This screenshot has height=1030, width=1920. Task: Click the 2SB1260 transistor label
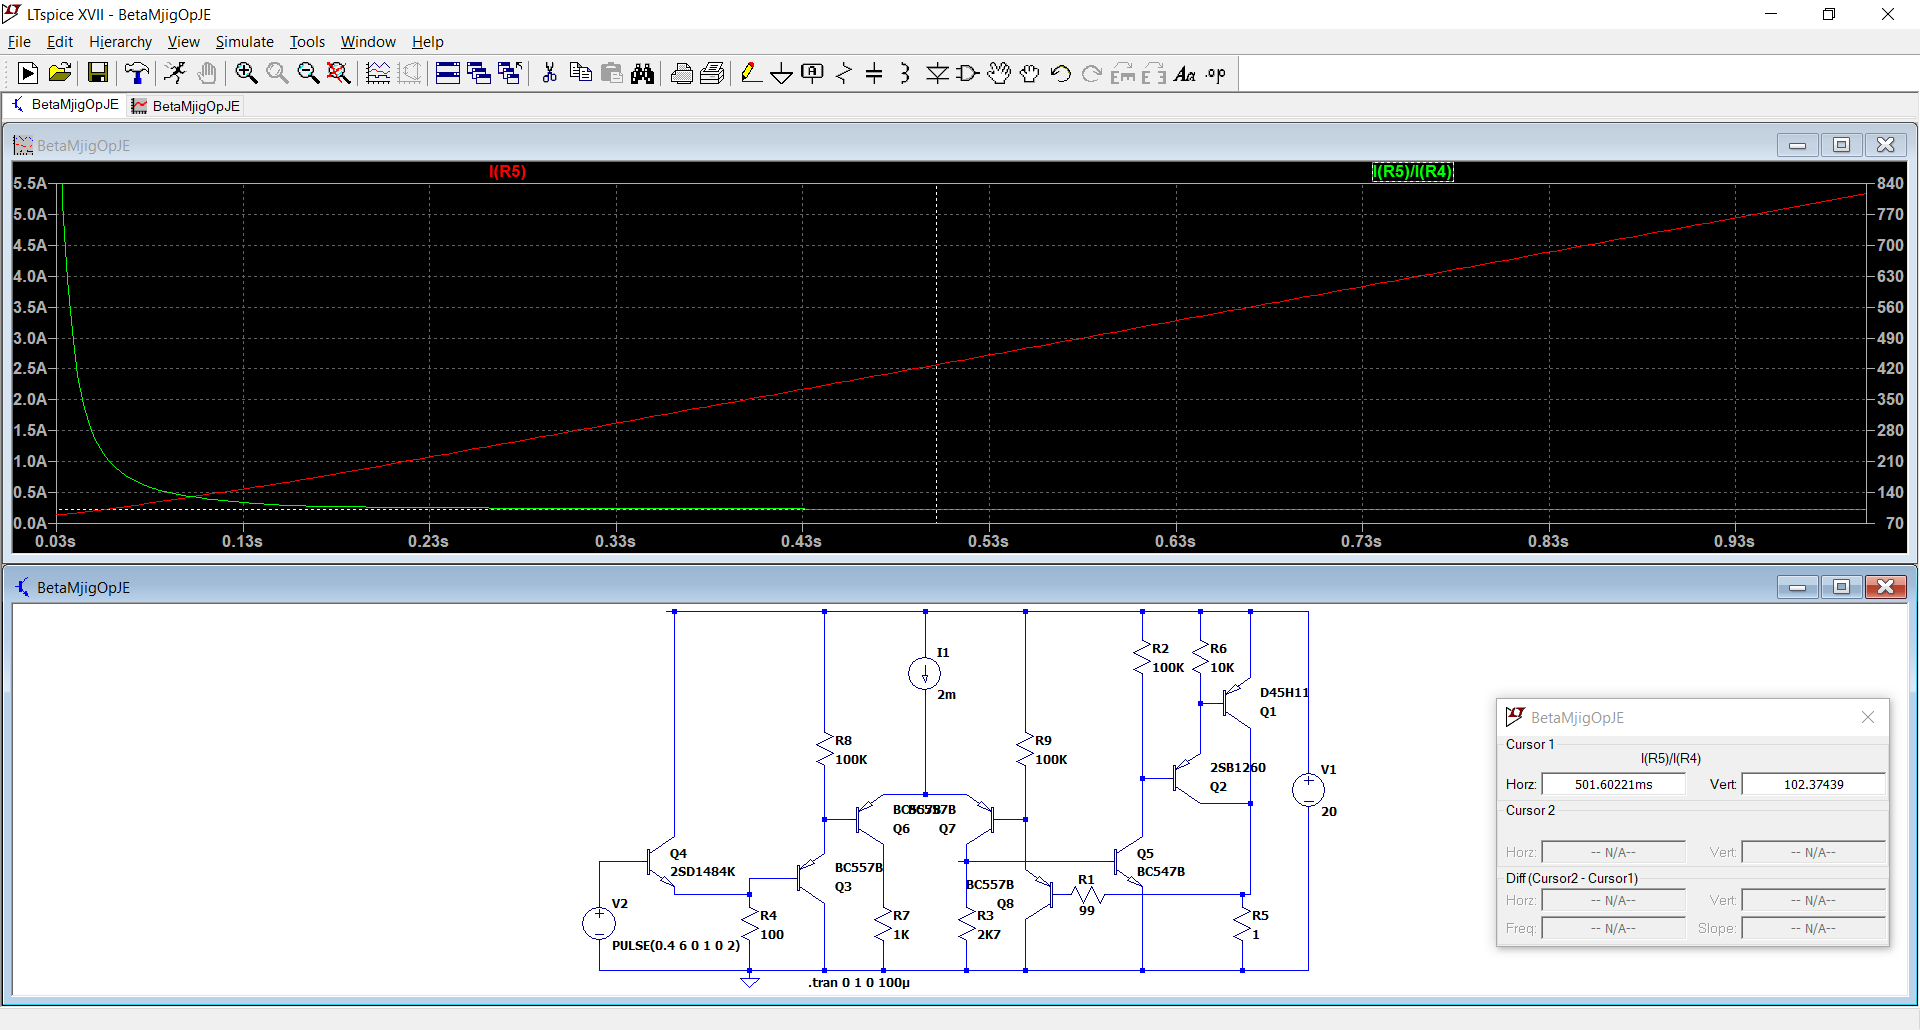click(x=1237, y=768)
